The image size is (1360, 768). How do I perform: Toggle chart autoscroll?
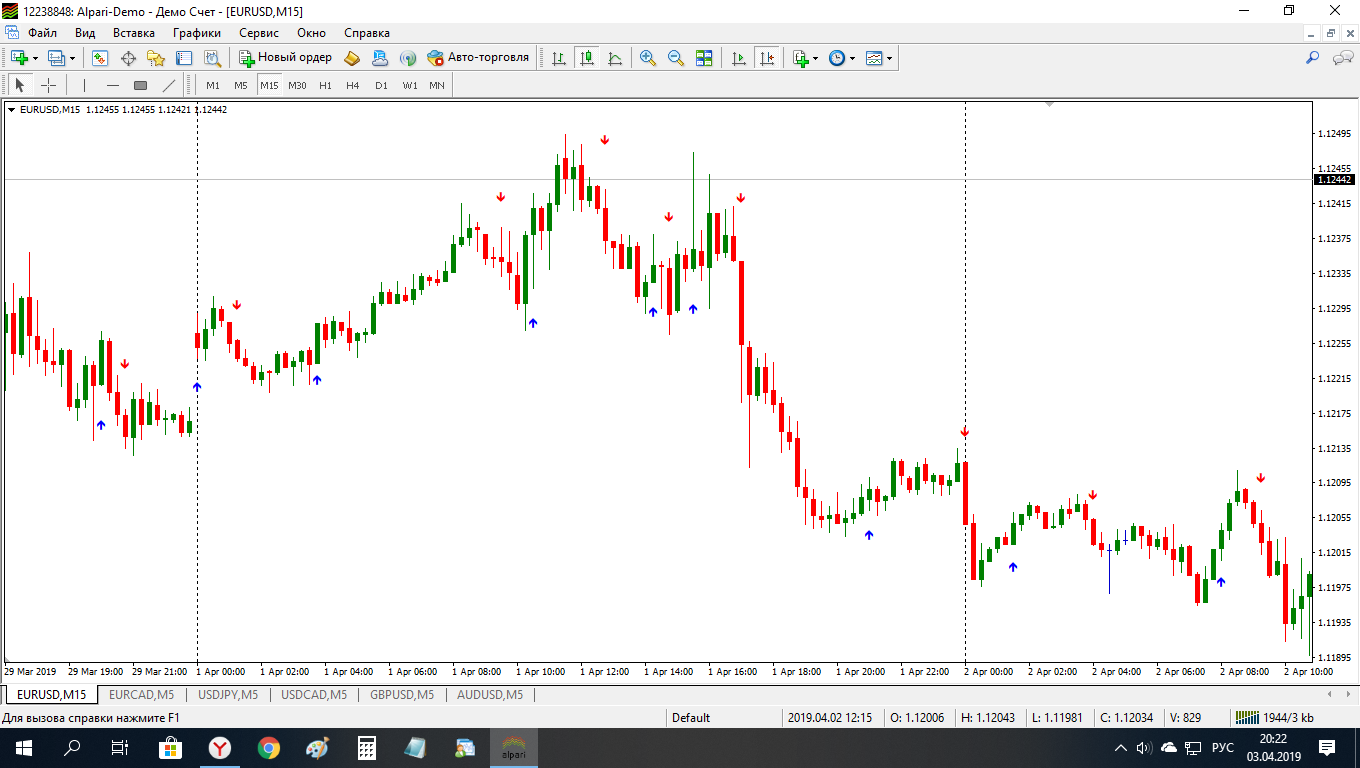pyautogui.click(x=739, y=58)
